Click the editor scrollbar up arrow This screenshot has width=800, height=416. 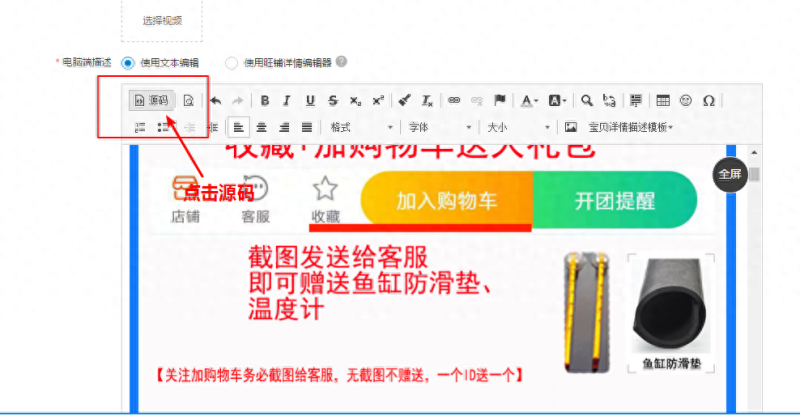click(x=754, y=153)
